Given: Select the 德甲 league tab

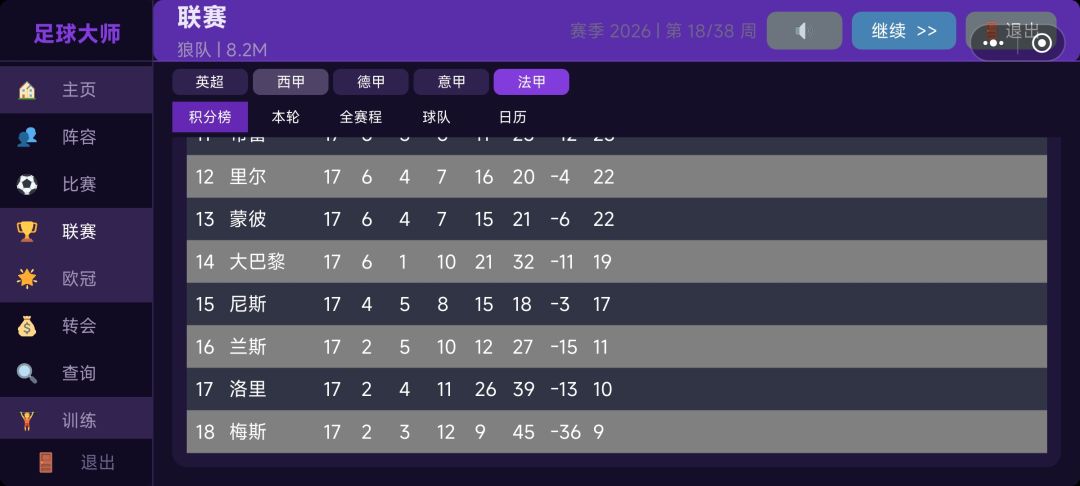Looking at the screenshot, I should coord(371,82).
